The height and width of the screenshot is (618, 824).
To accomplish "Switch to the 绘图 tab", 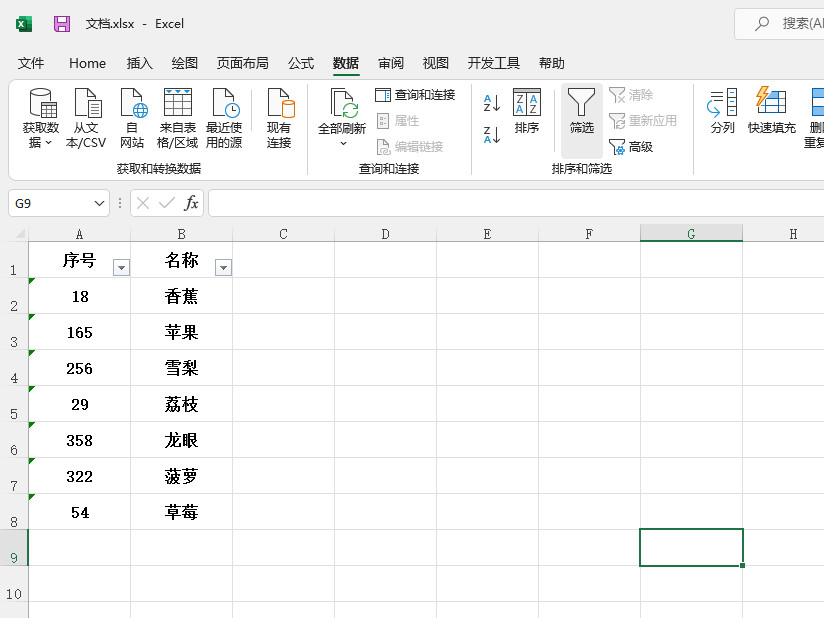I will tap(184, 63).
